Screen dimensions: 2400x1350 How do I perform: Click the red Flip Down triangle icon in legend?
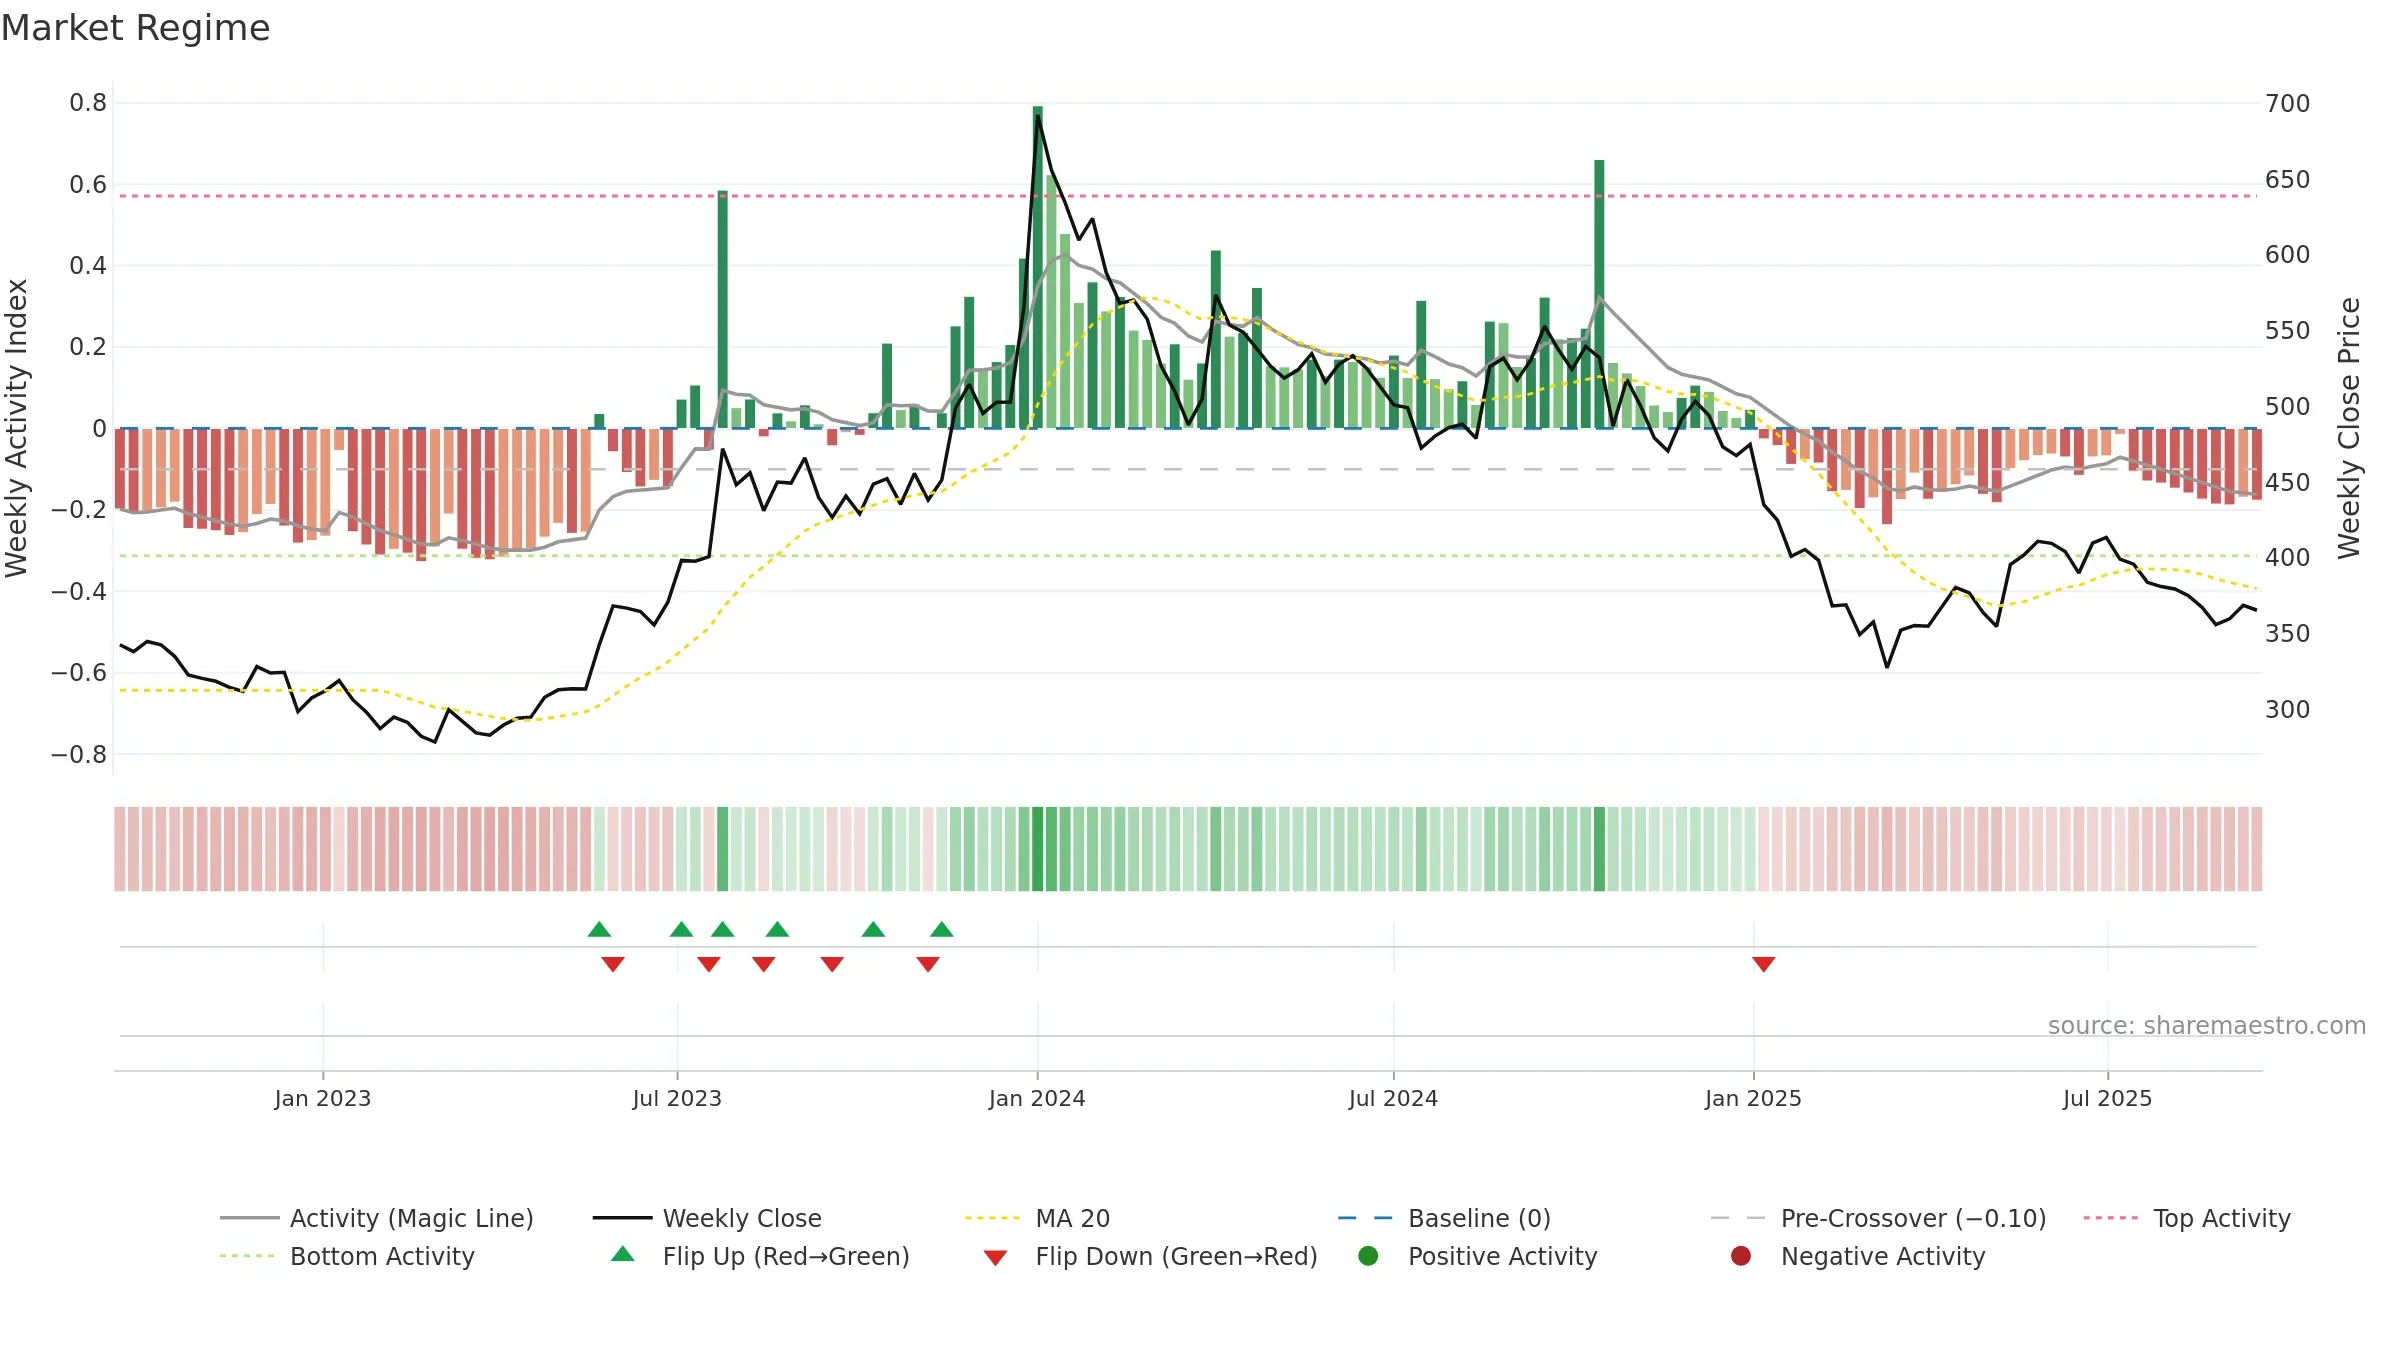[x=995, y=1258]
